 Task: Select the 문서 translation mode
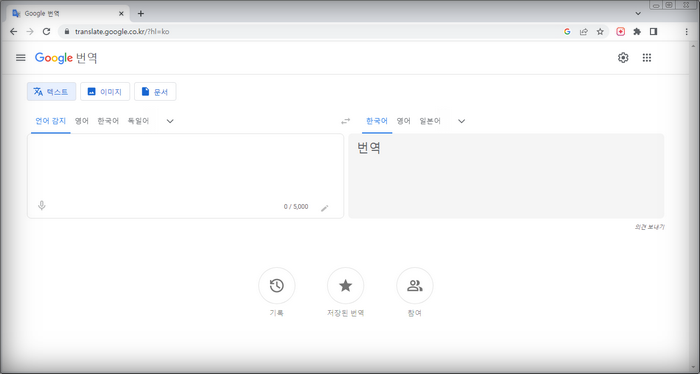coord(155,91)
